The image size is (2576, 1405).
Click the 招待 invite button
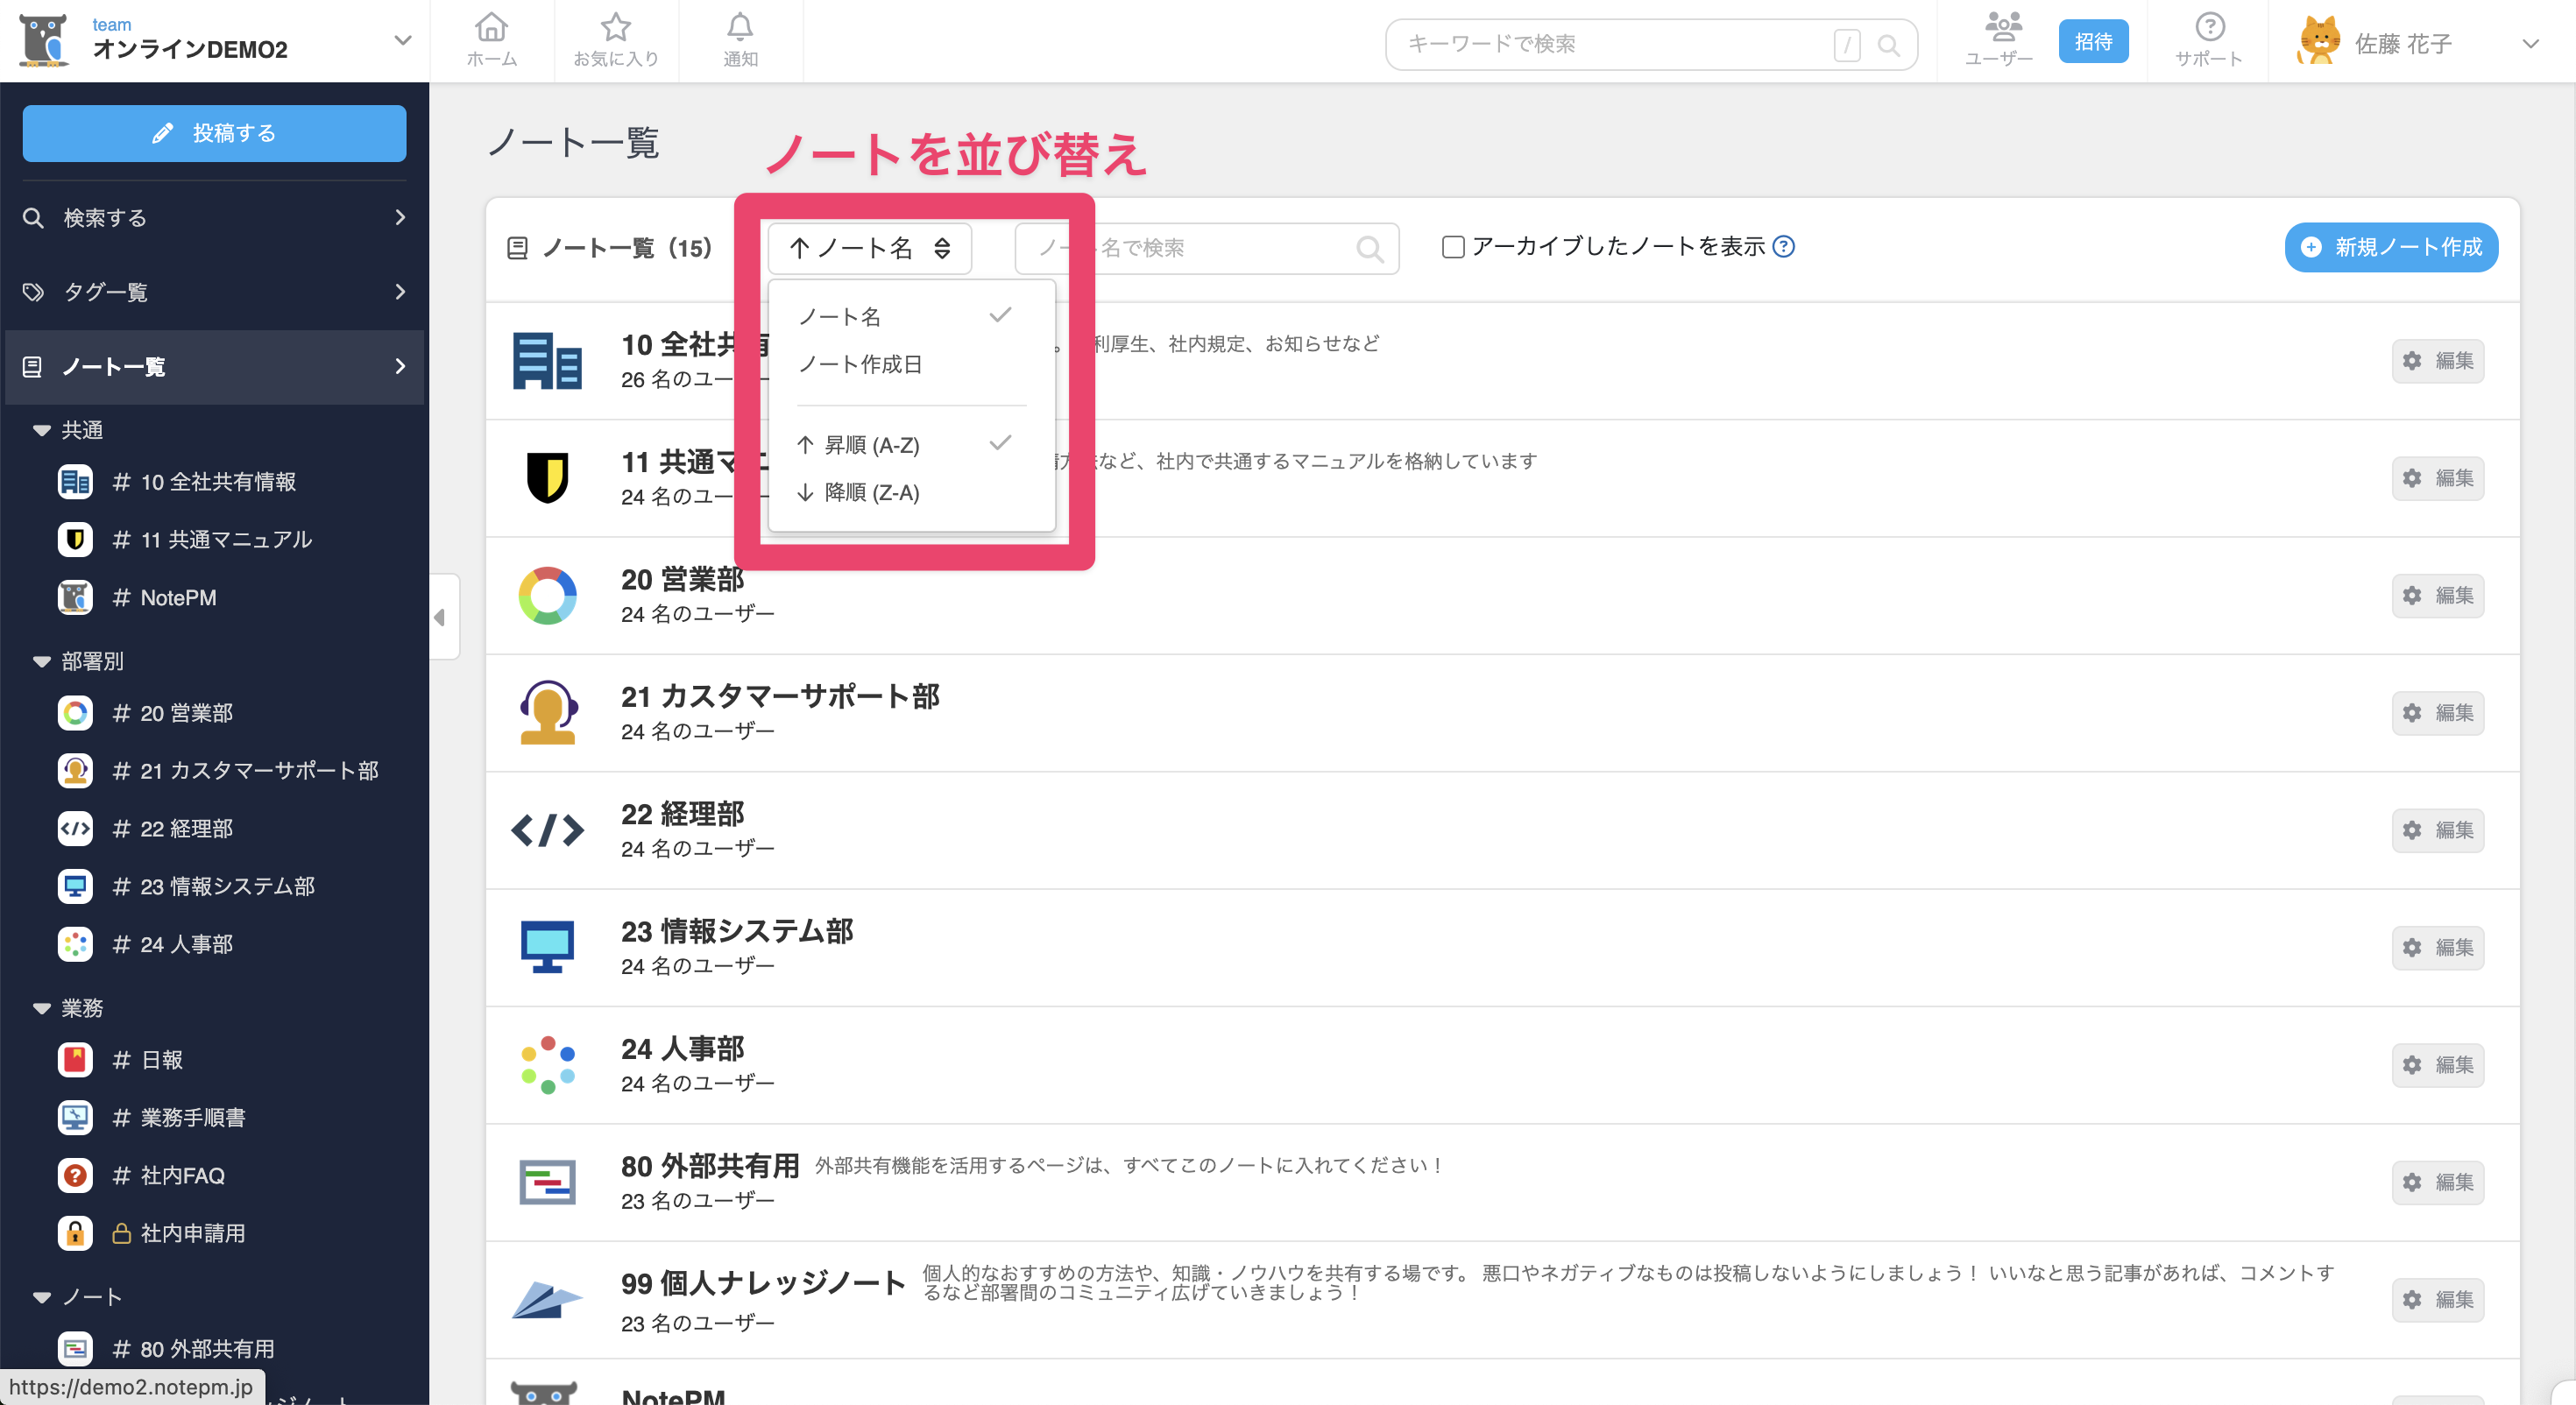click(x=2093, y=41)
